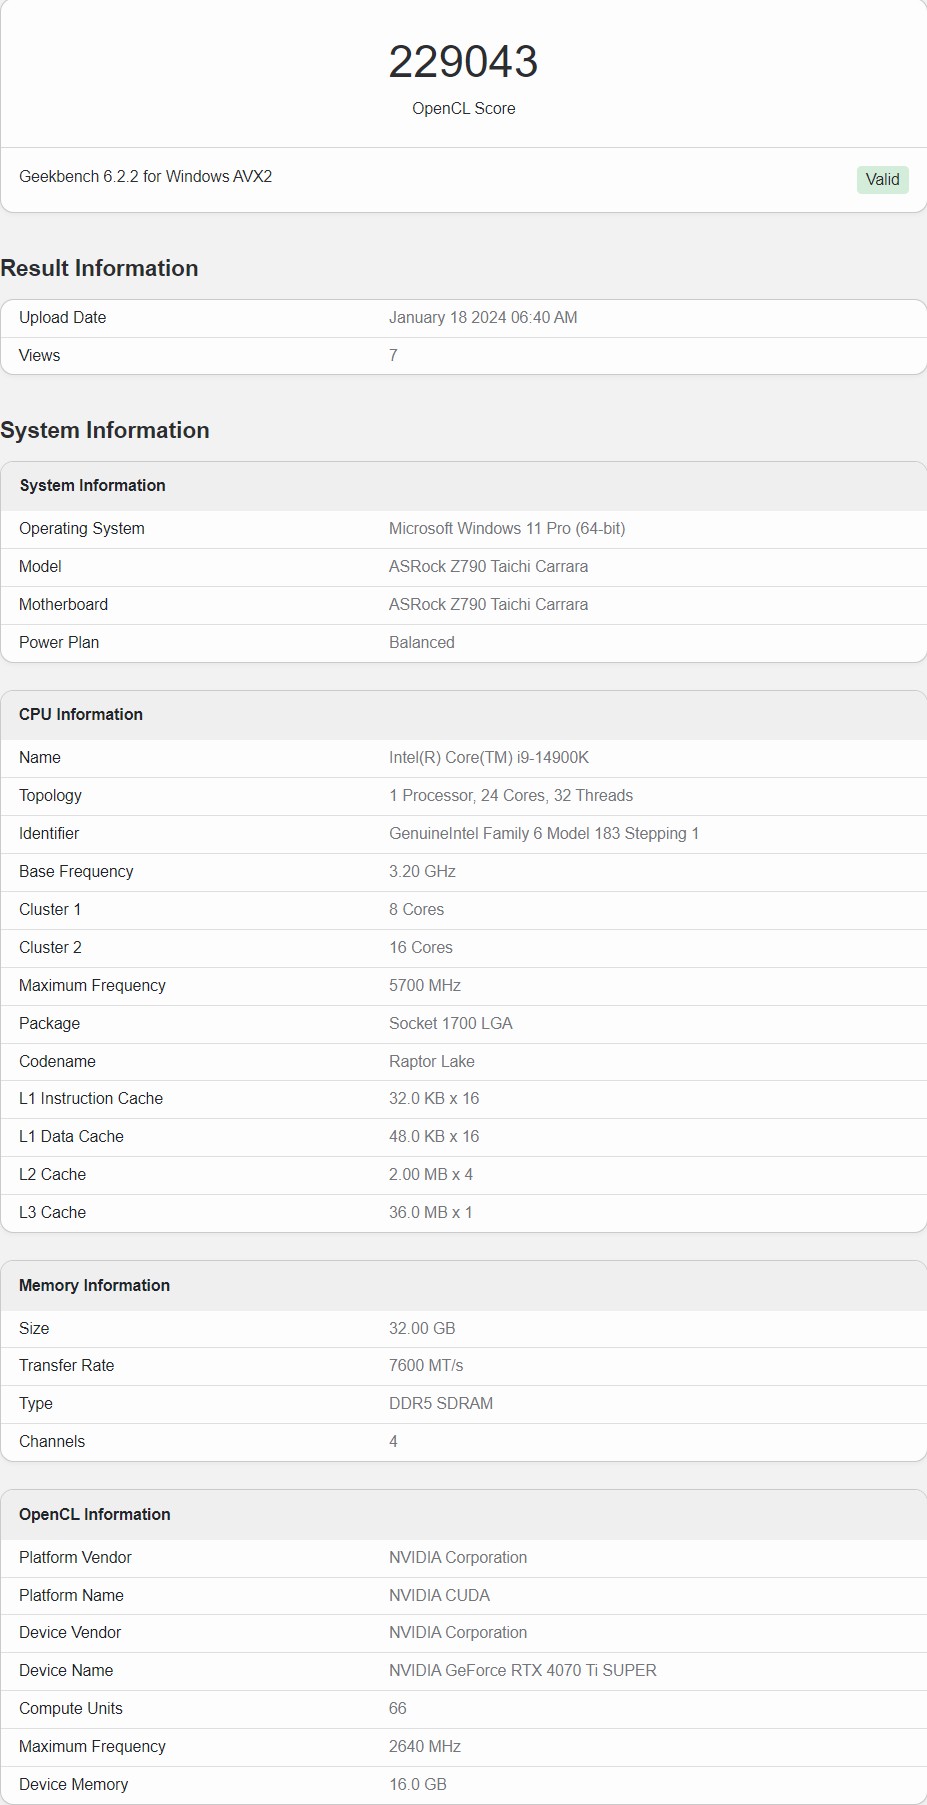Select Platform Vendor 'NVIDIA Corporation' value
This screenshot has height=1805, width=927.
458,1557
